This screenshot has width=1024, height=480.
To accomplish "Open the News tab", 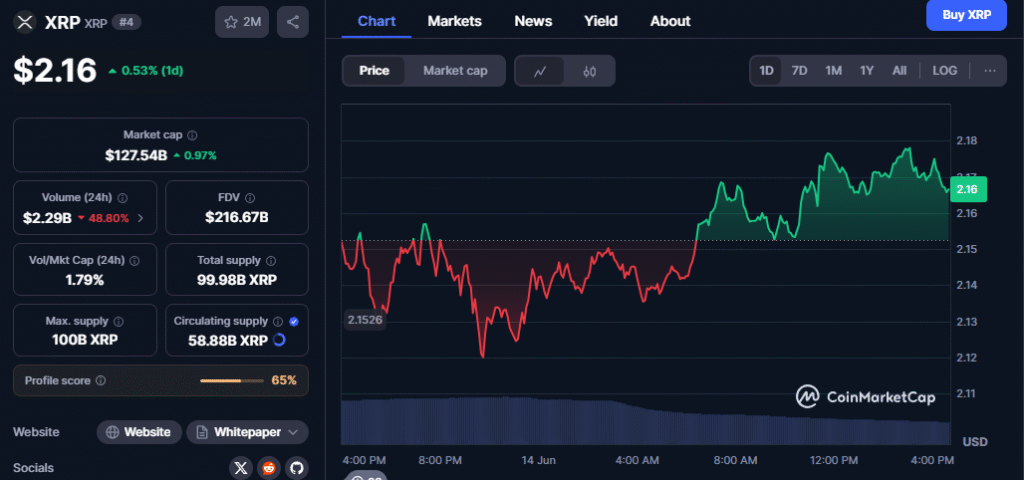I will click(x=533, y=21).
